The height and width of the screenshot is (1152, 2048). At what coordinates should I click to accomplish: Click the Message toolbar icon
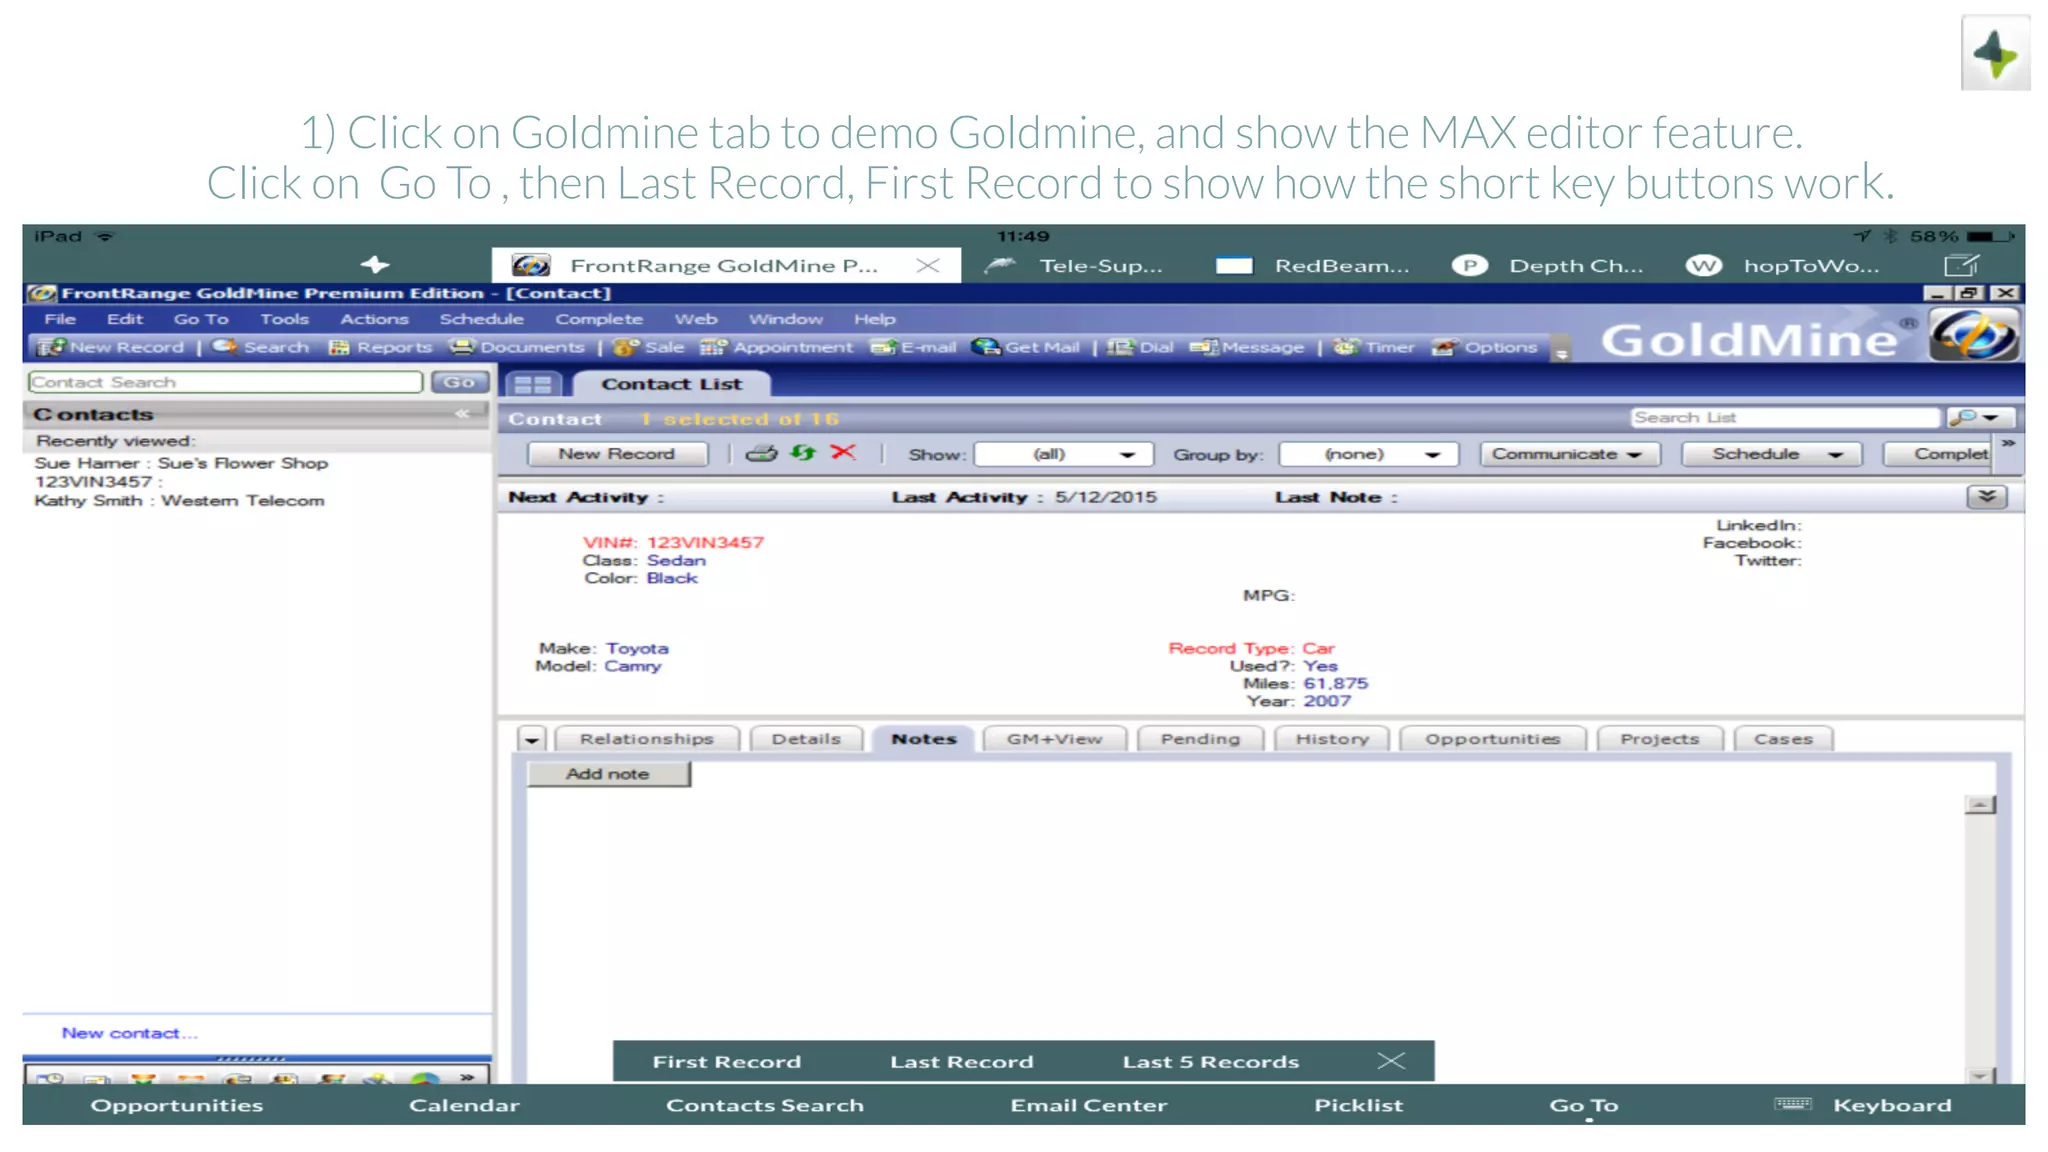coord(1247,347)
